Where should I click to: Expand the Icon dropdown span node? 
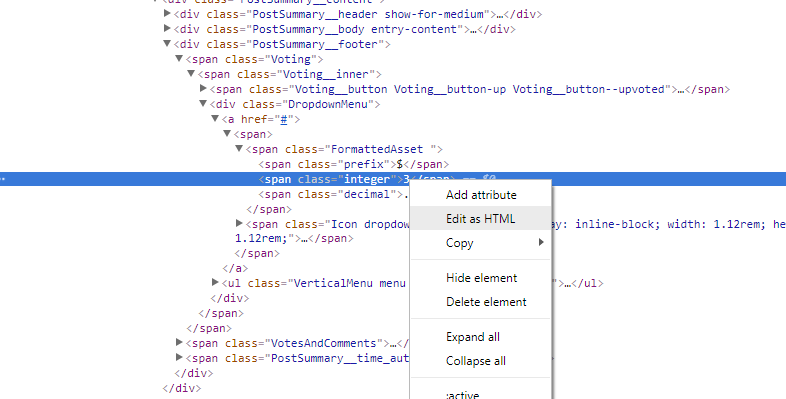(x=239, y=223)
